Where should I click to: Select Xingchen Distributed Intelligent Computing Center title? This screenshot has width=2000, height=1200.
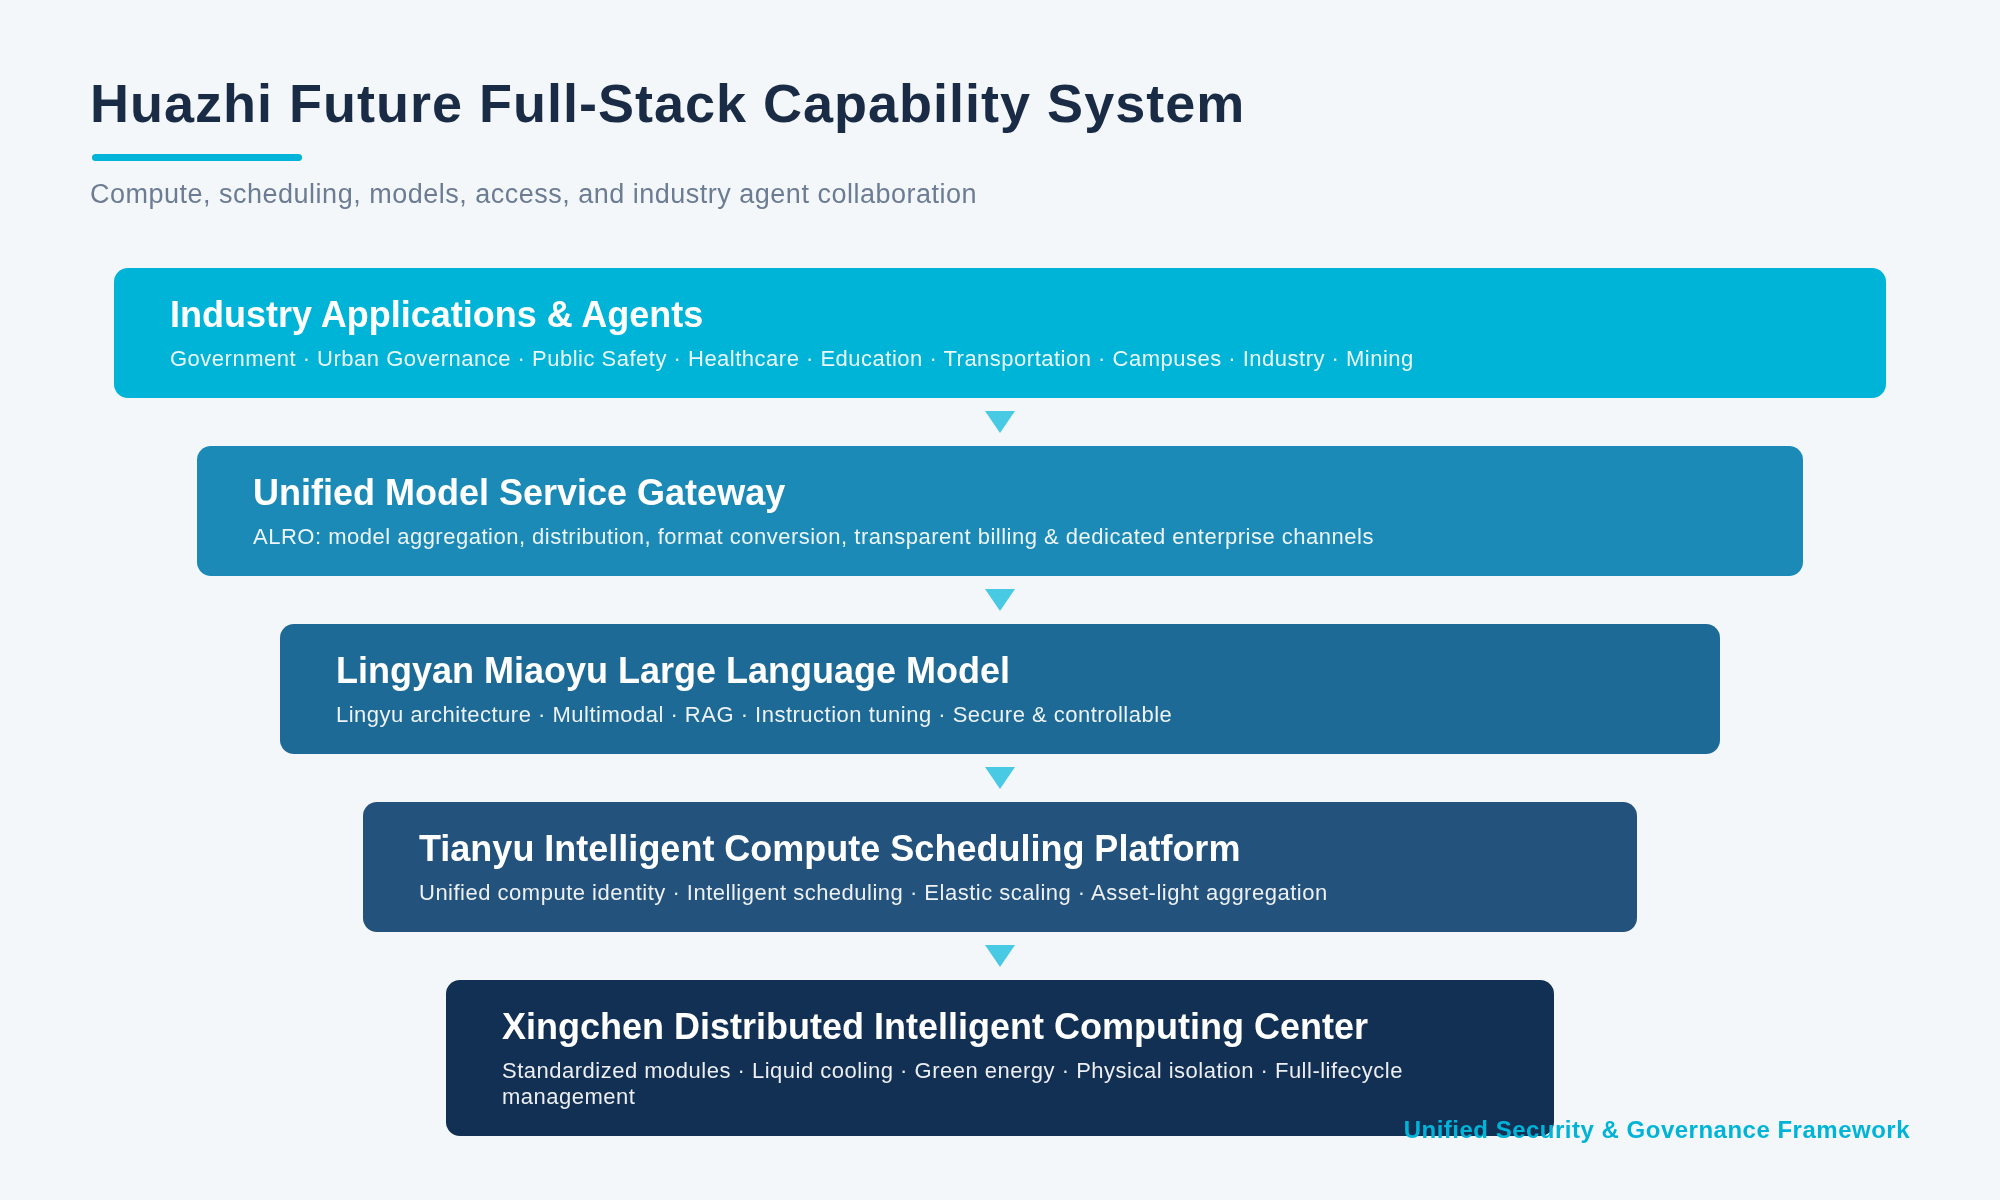[935, 1027]
